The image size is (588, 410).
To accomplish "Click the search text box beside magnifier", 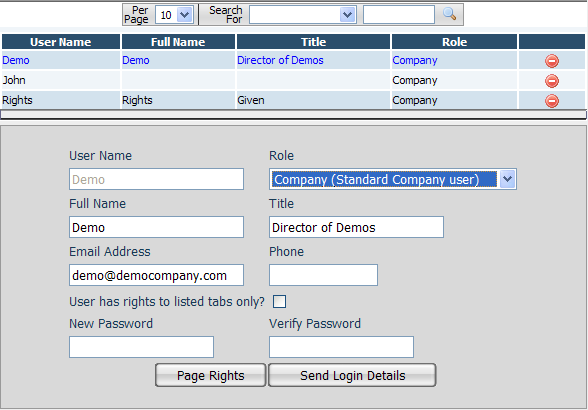I will click(x=399, y=15).
